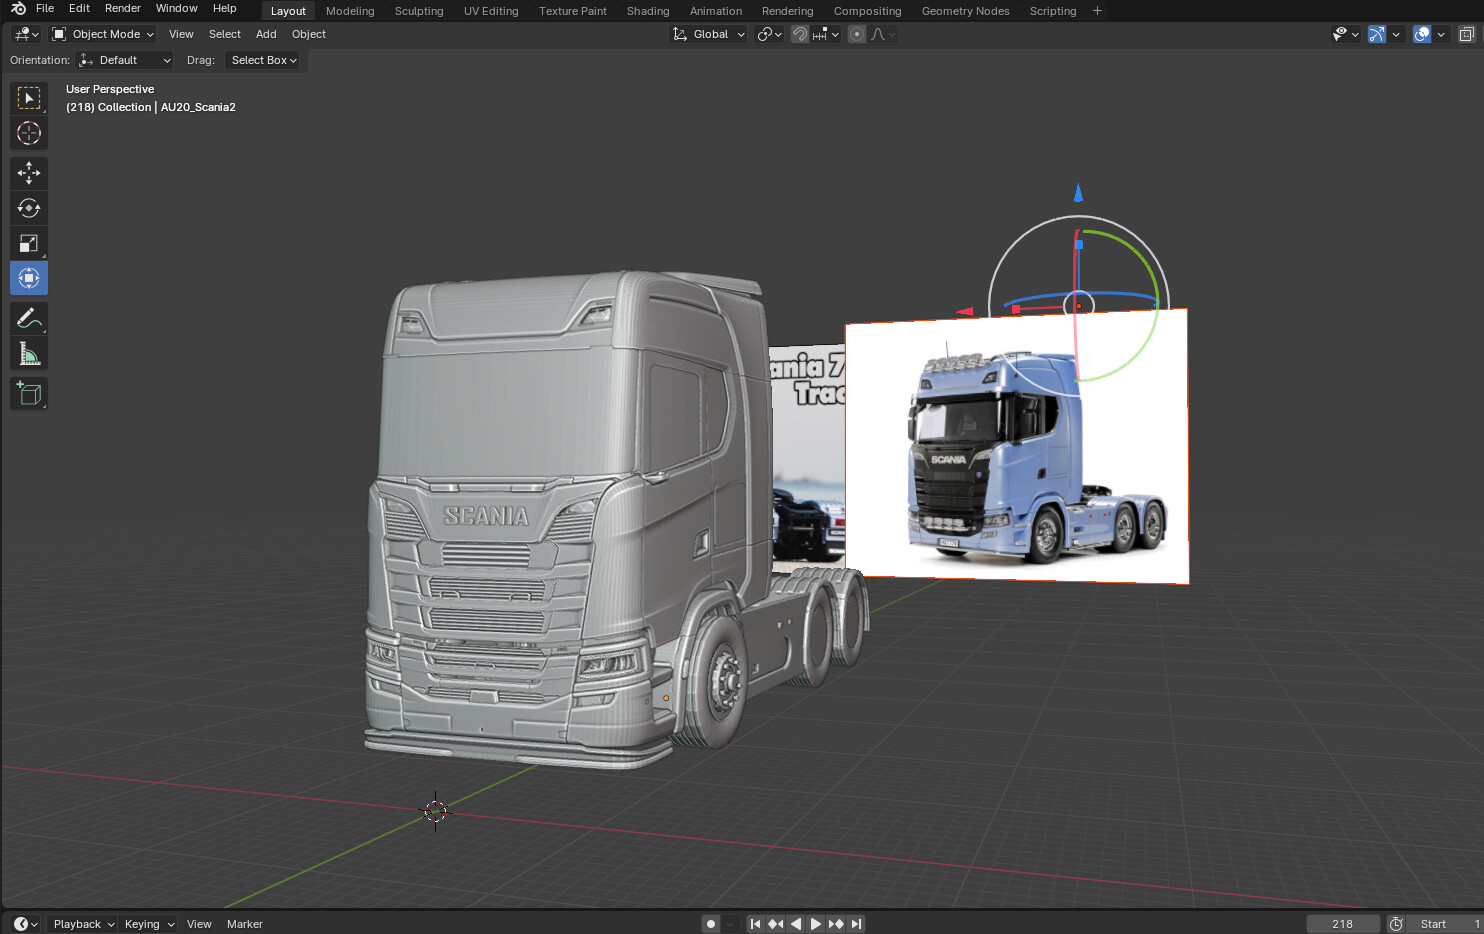Select the Move tool

(28, 172)
